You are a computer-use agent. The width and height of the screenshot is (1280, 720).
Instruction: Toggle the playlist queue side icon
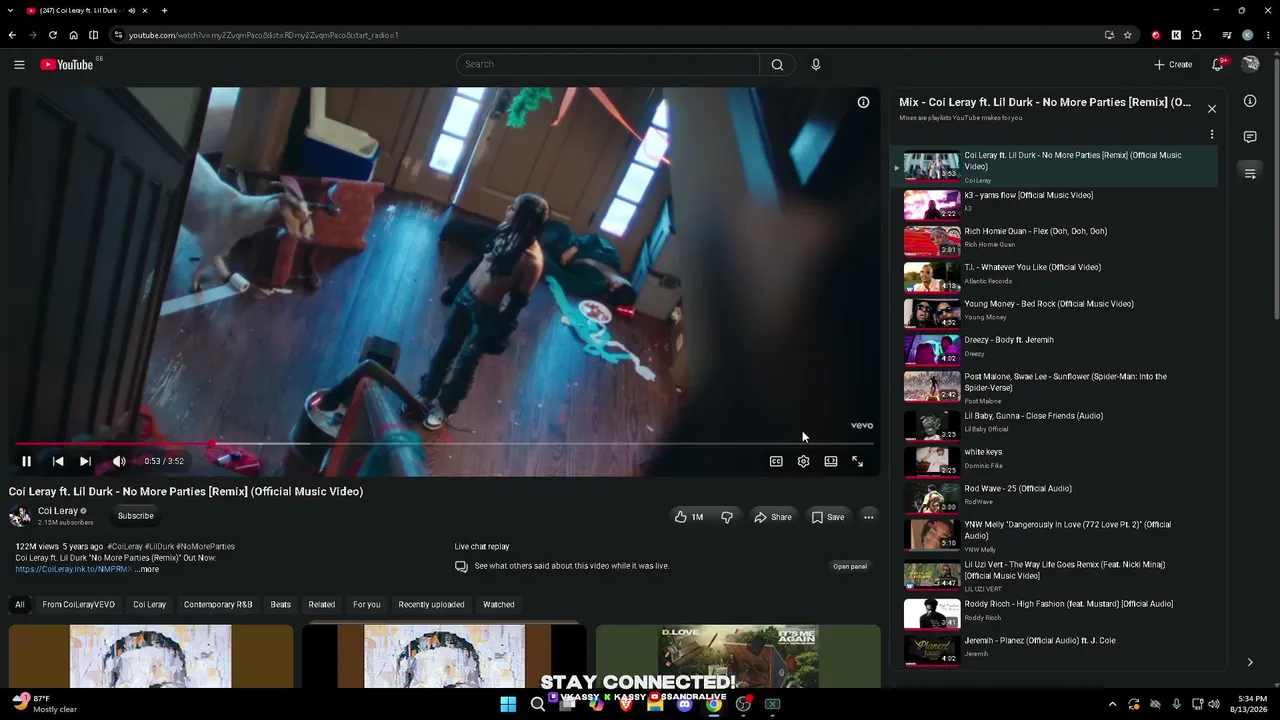(1250, 173)
